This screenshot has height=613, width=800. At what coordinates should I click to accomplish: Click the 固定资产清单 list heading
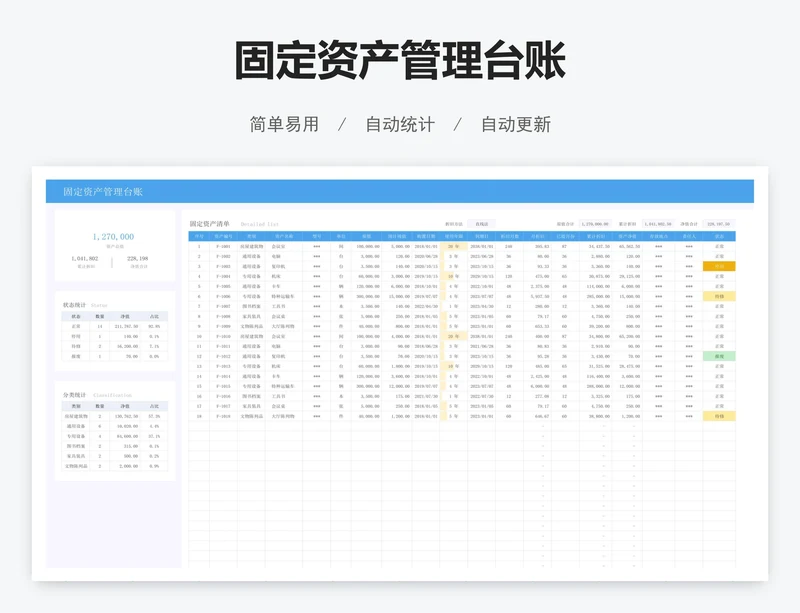pos(210,224)
